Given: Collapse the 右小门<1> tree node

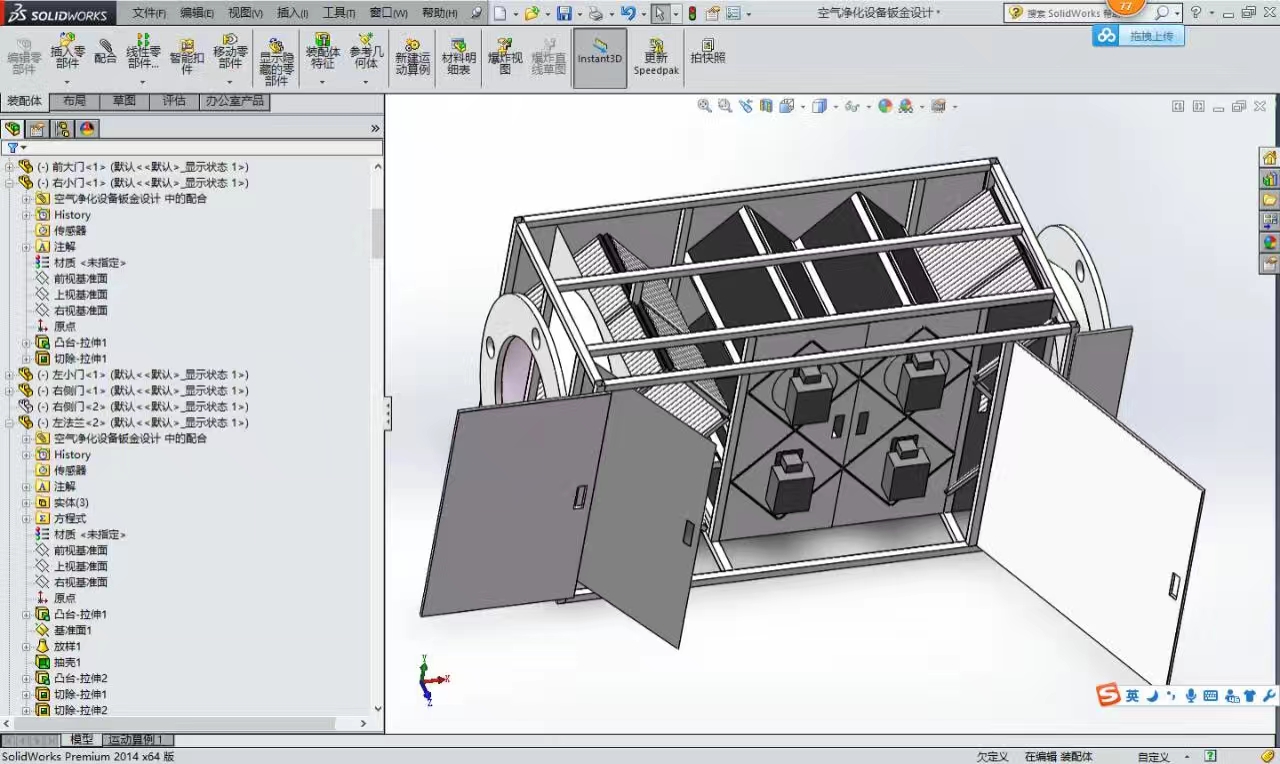Looking at the screenshot, I should point(10,183).
